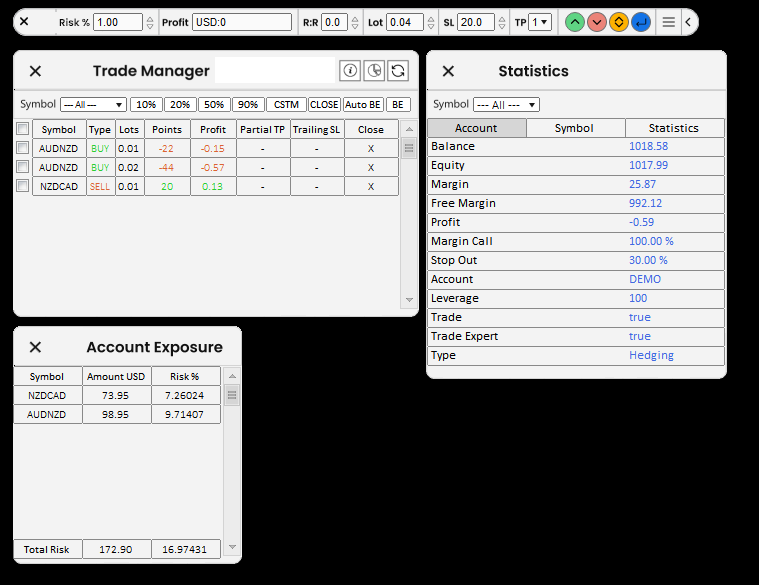Click the 50% partial close button
Screen dimensions: 759x585
(x=213, y=105)
